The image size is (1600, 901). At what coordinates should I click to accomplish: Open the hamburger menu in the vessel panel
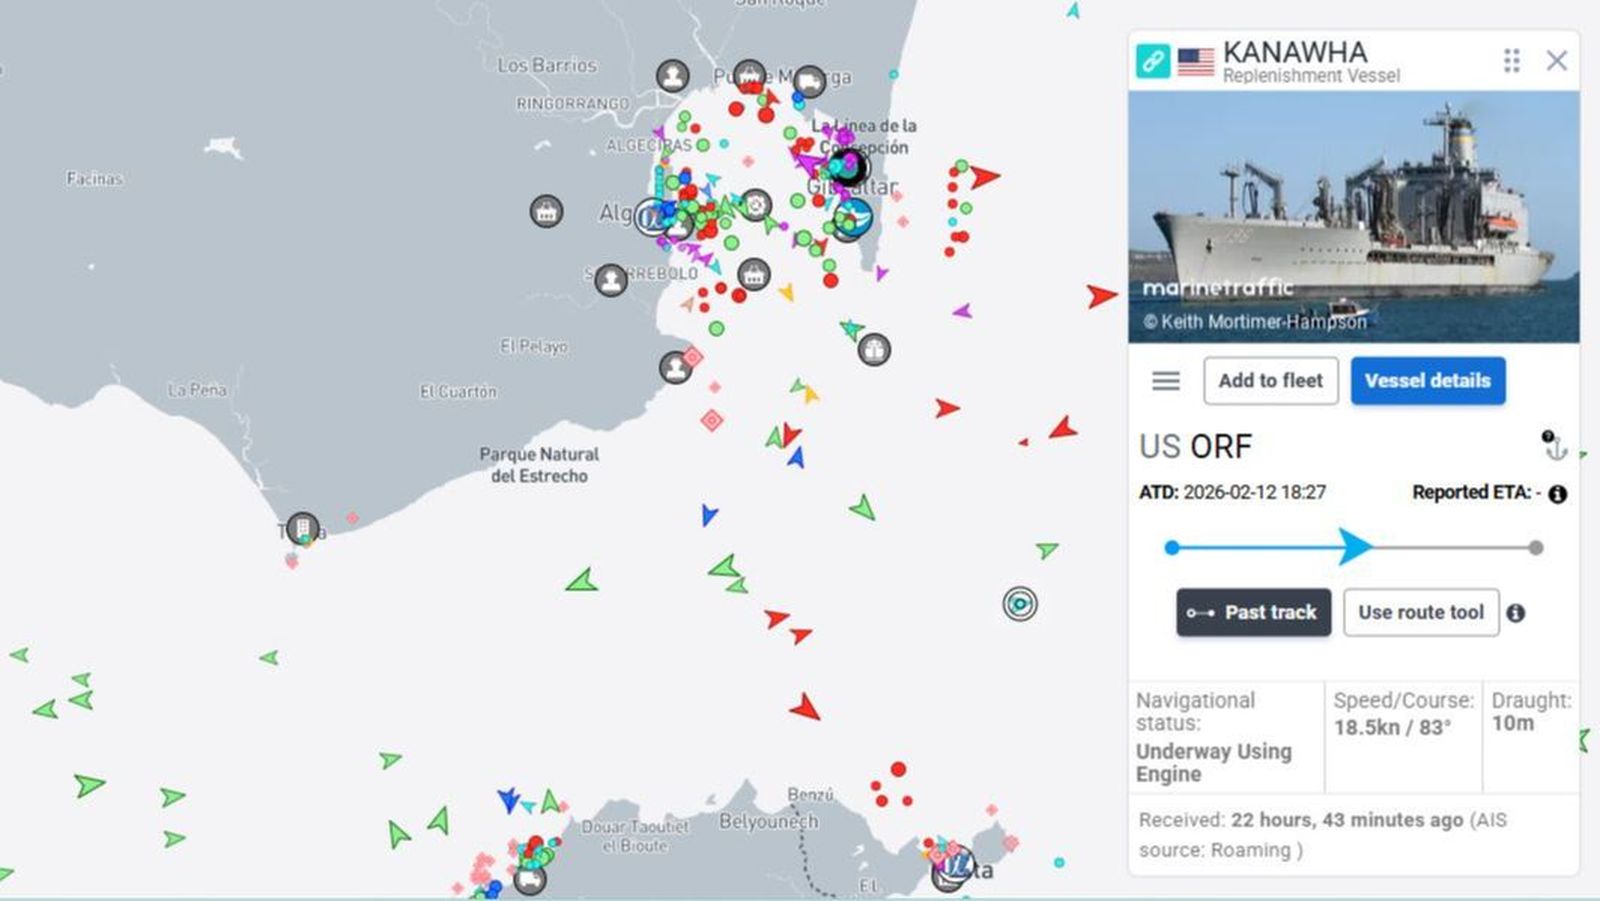pyautogui.click(x=1163, y=380)
